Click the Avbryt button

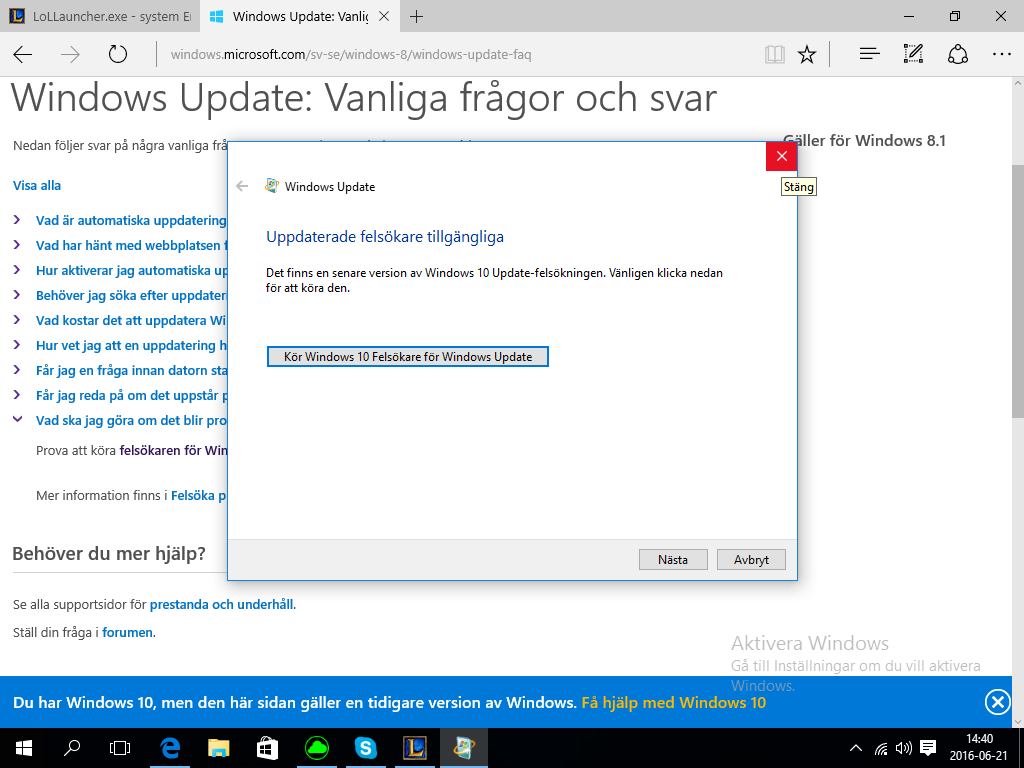coord(751,560)
